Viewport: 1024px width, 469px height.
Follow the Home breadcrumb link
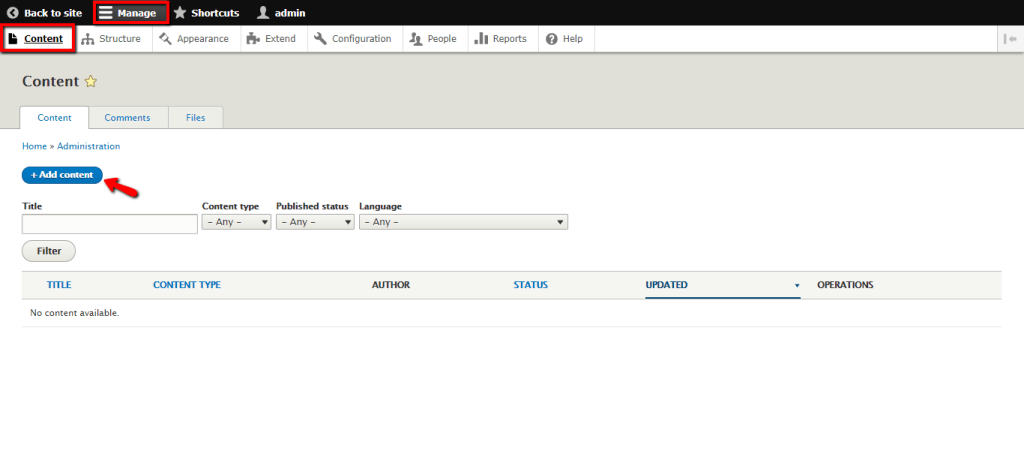click(x=34, y=146)
